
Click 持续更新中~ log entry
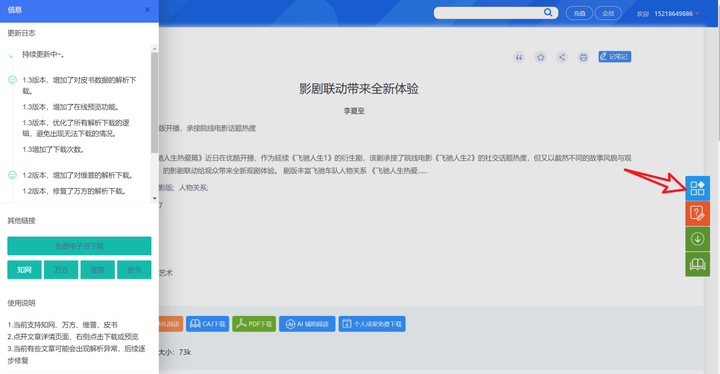coord(44,55)
